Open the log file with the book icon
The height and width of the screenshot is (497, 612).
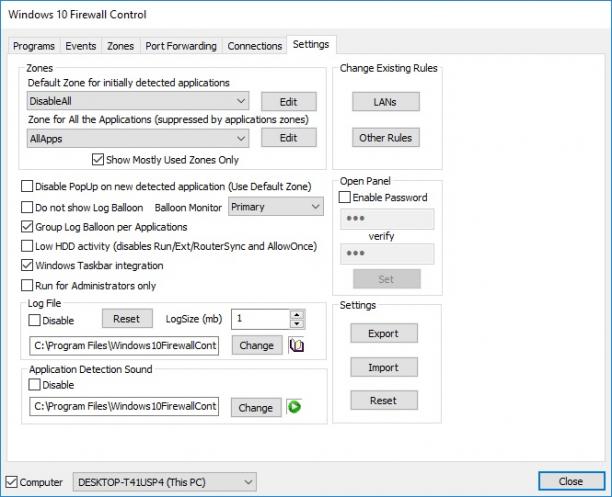click(x=297, y=346)
